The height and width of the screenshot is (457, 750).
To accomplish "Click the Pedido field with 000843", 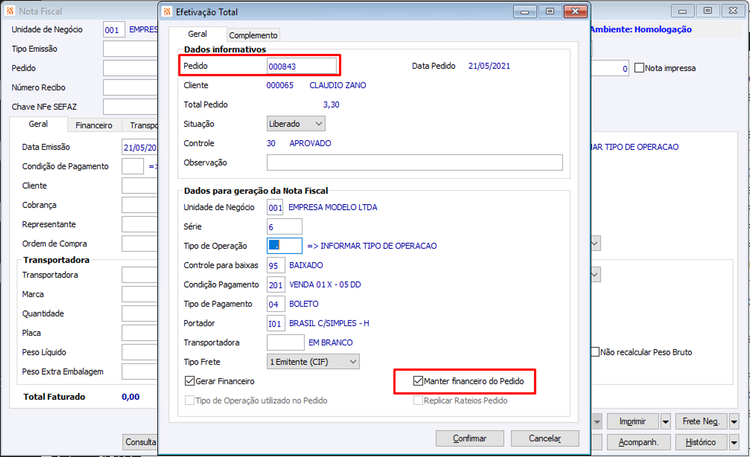I will (302, 66).
